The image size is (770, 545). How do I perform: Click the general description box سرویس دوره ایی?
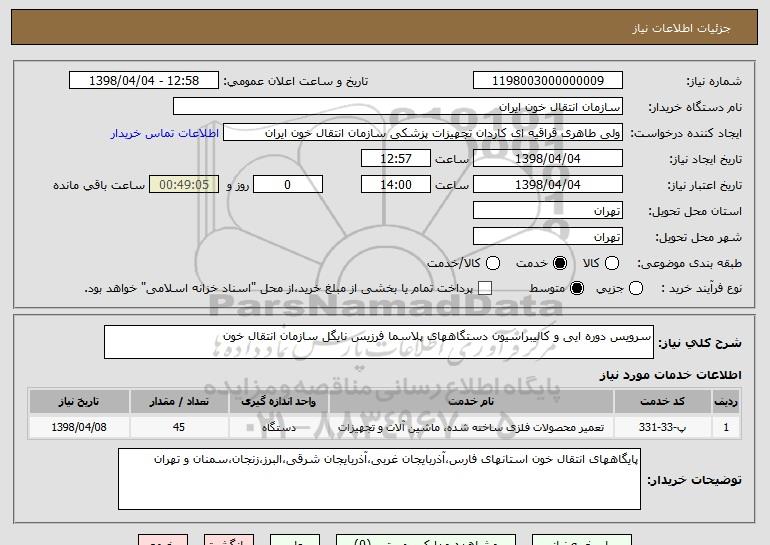point(379,342)
